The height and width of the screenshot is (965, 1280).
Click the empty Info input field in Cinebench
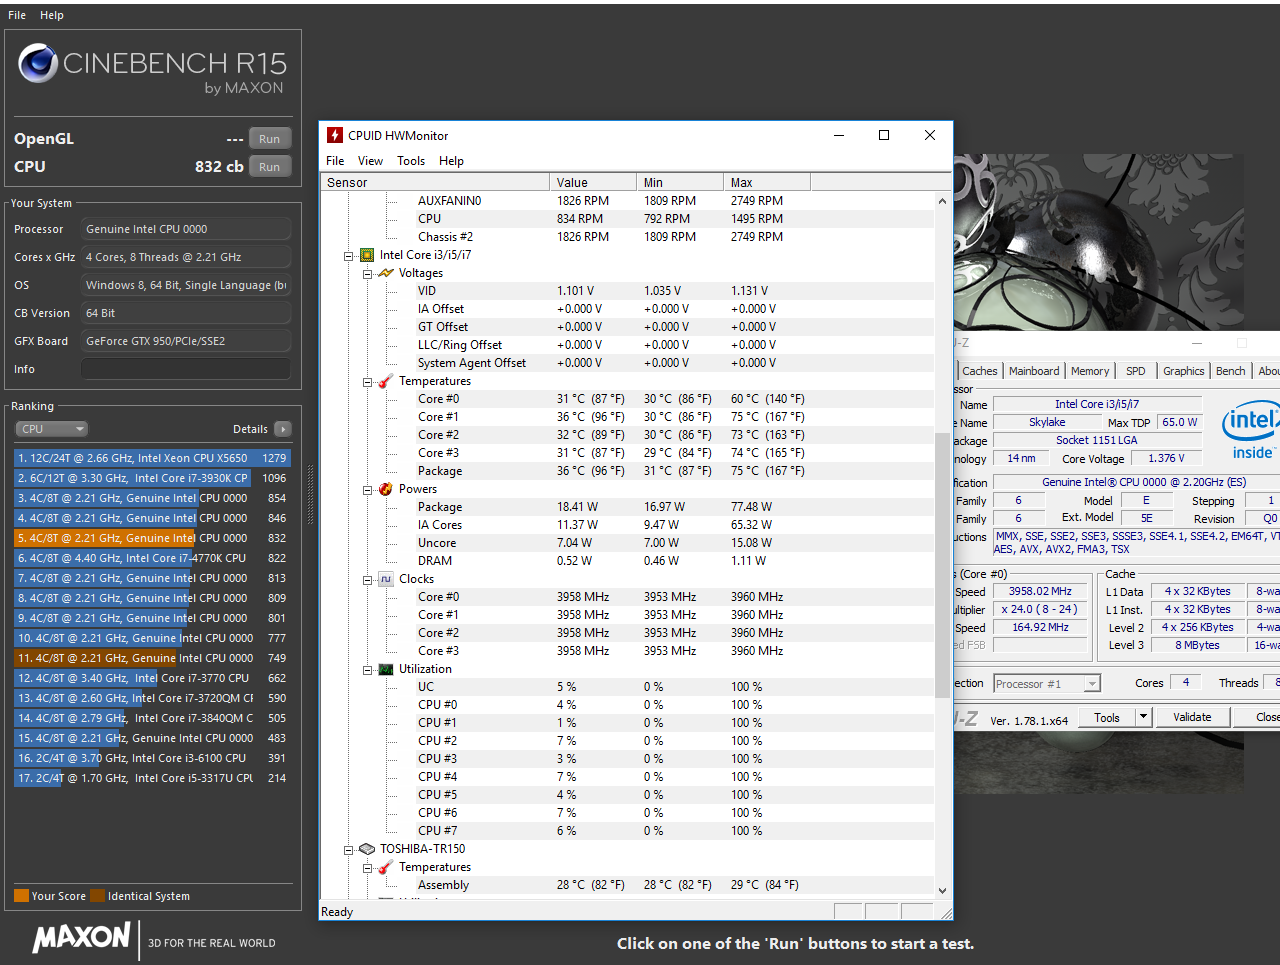point(186,369)
